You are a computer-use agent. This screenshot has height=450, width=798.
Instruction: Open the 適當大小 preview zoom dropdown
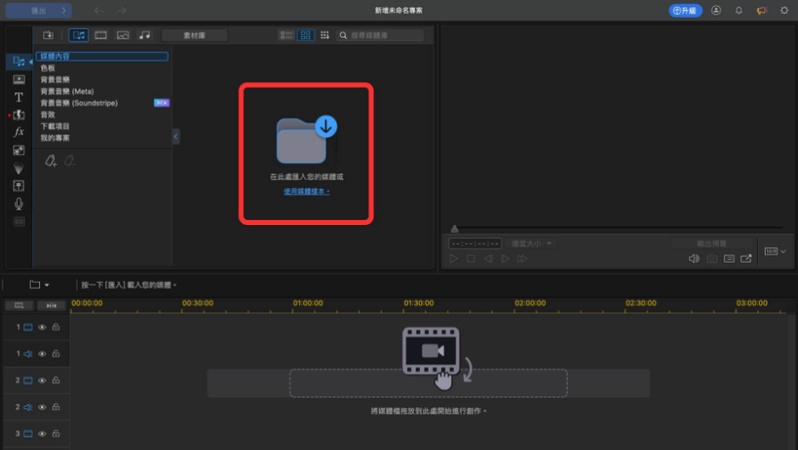[532, 243]
